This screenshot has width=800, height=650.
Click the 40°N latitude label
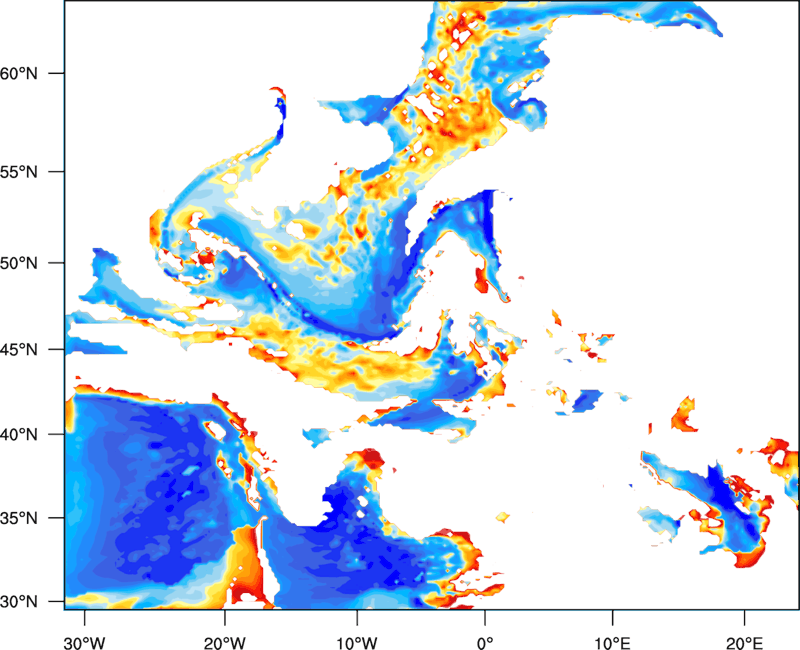point(19,435)
